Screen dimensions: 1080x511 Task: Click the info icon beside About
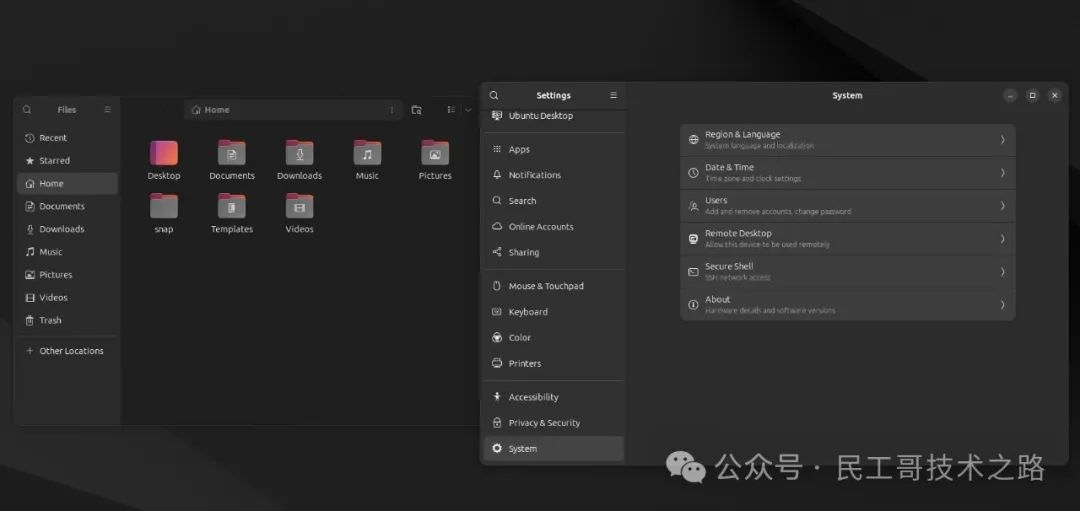693,304
